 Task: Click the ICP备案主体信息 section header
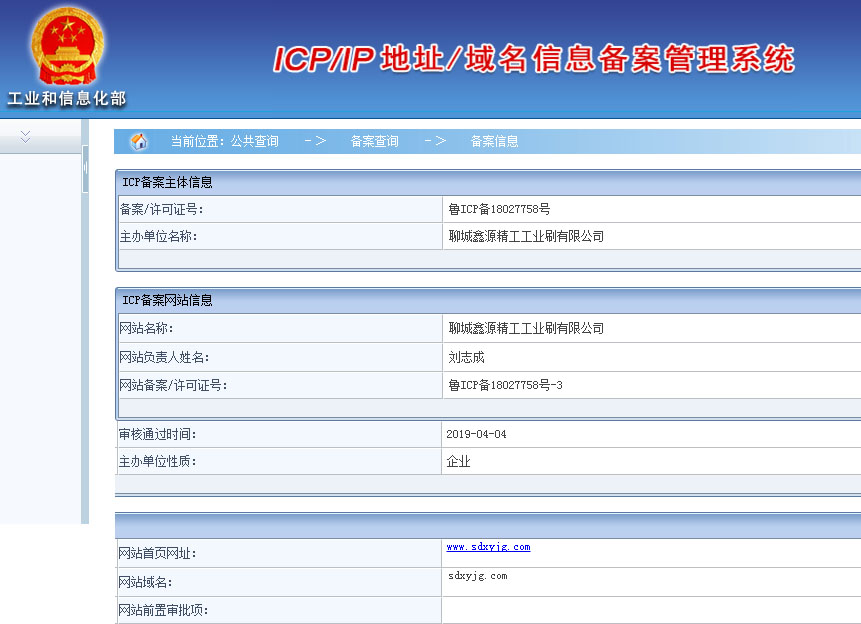tap(166, 182)
